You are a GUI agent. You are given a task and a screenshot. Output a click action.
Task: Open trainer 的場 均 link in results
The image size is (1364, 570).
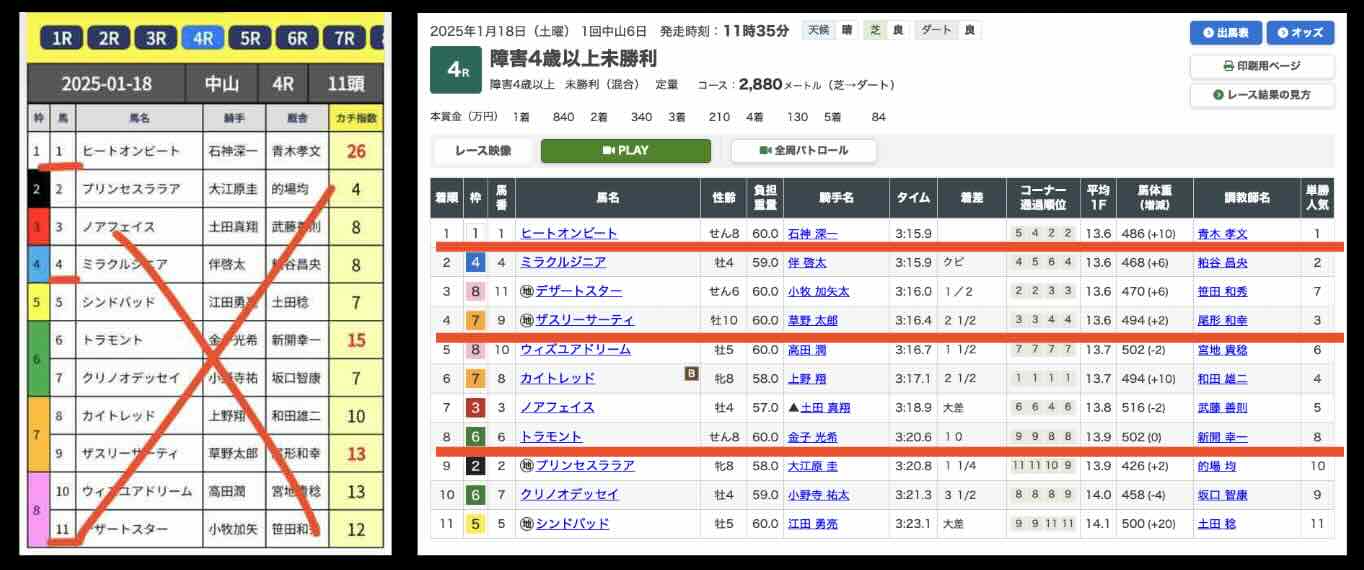coord(1216,465)
